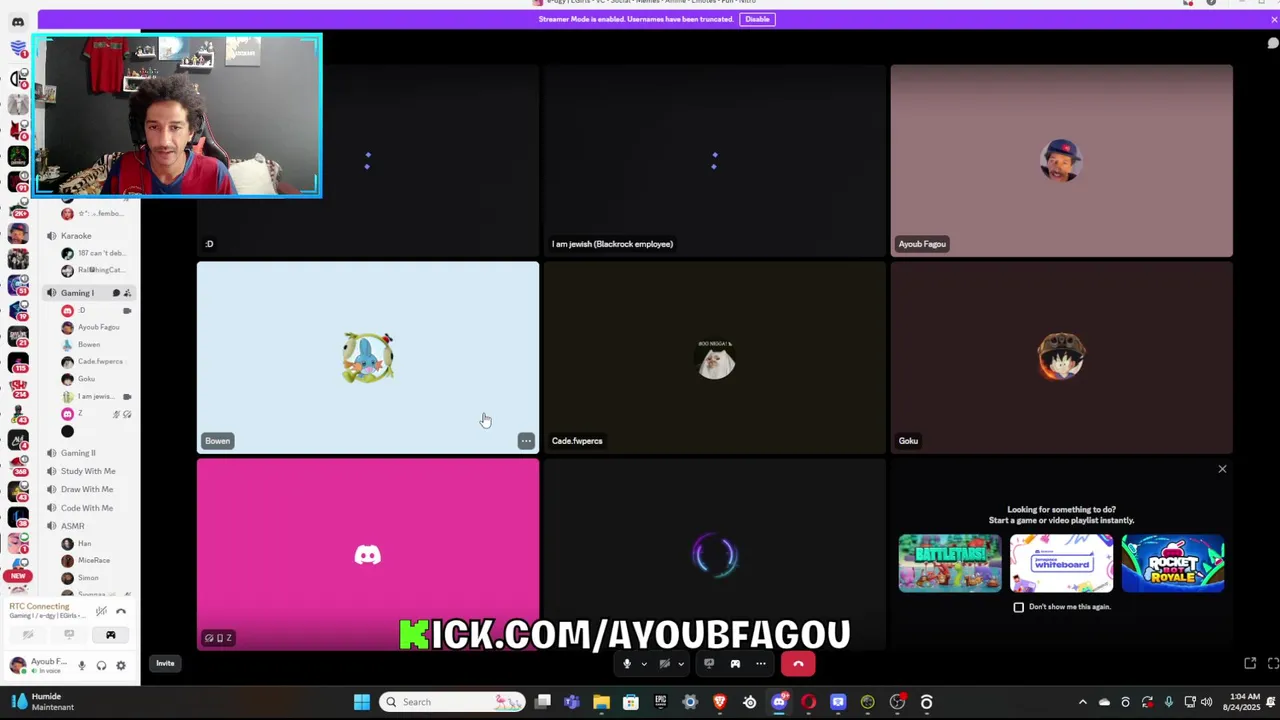The height and width of the screenshot is (720, 1280).
Task: Invite people to Gaming I channel
Action: tap(127, 293)
